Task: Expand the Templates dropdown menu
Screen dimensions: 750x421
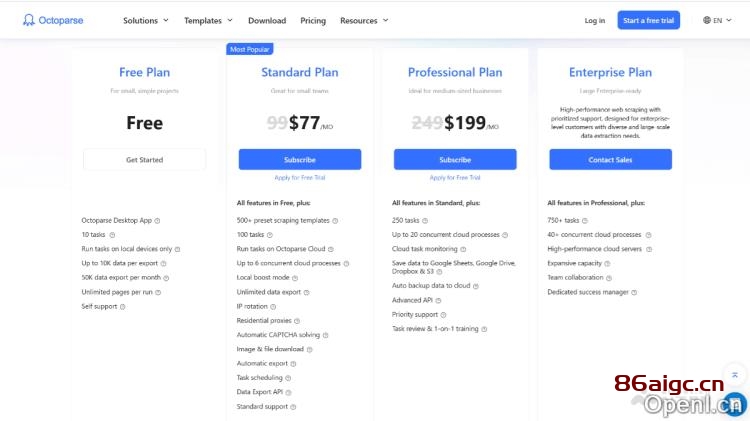Action: [x=209, y=21]
